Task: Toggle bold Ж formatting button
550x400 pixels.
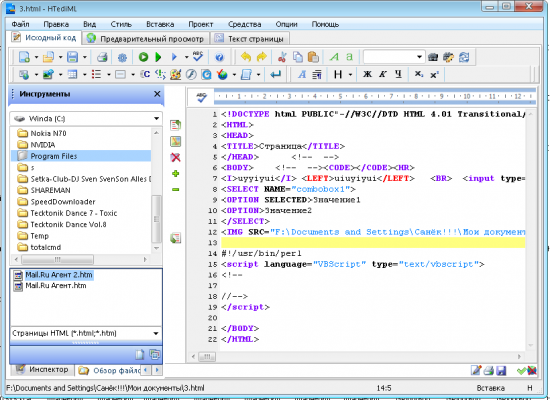Action: (x=367, y=74)
